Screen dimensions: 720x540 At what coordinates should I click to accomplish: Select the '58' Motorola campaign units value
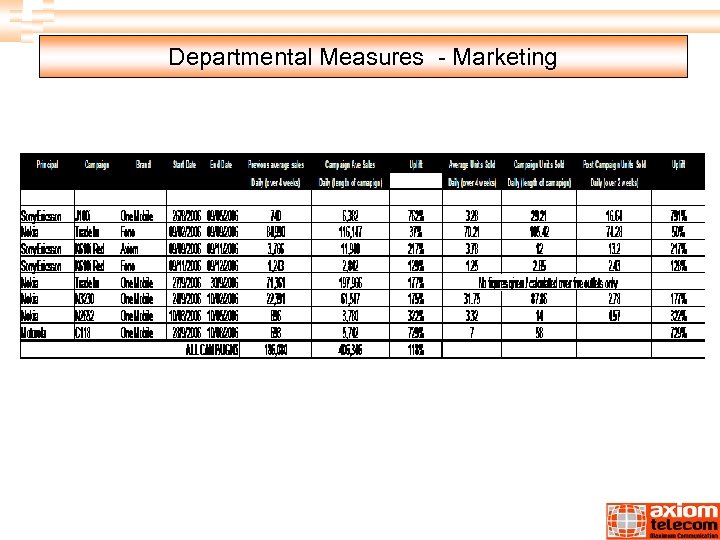click(539, 332)
